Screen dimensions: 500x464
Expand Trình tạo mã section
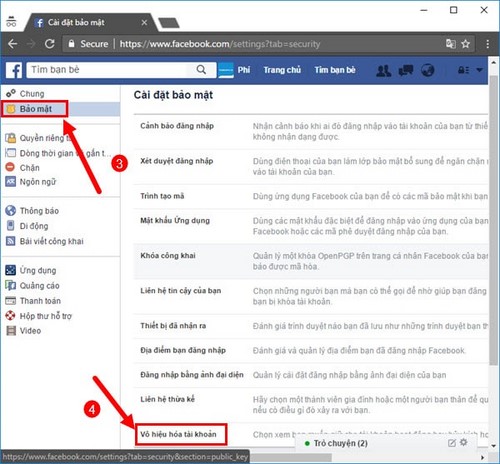311,196
